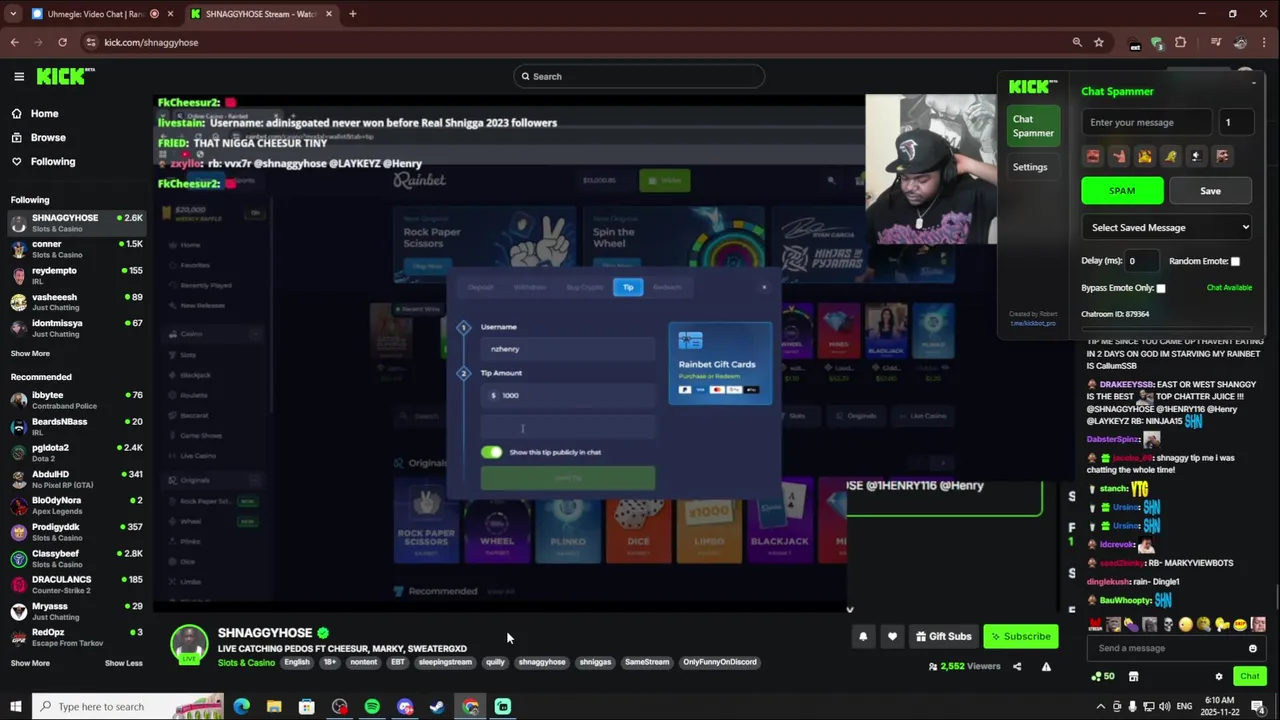Open Steam from the taskbar
The width and height of the screenshot is (1280, 720).
pyautogui.click(x=437, y=707)
